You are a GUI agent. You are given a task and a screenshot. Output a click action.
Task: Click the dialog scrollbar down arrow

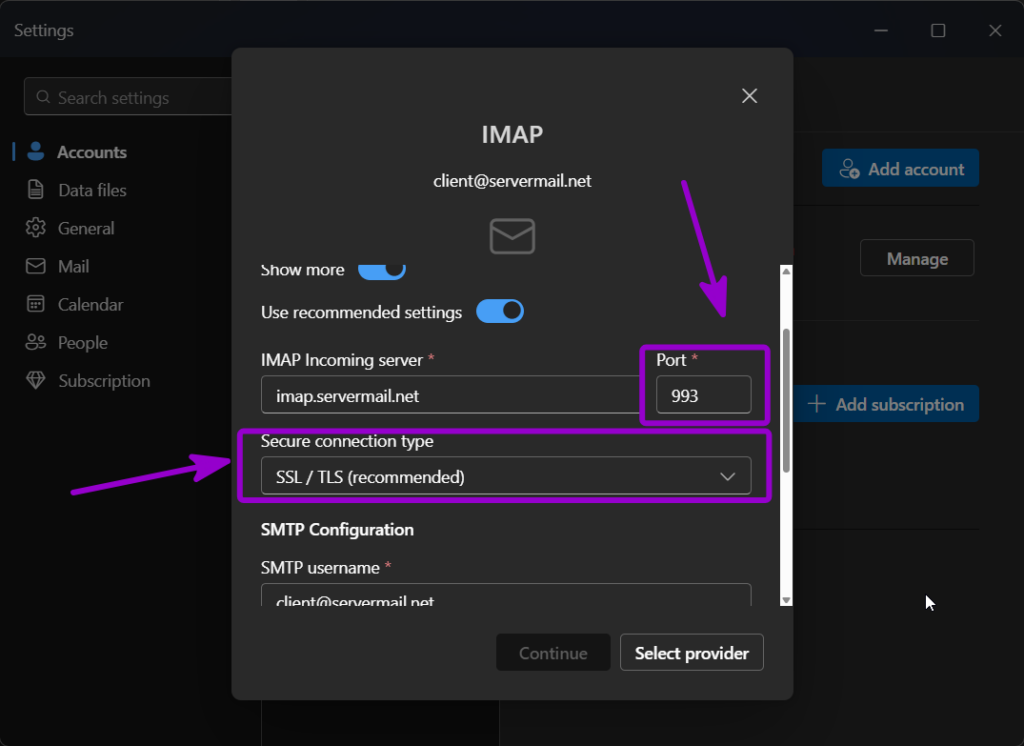tap(786, 600)
